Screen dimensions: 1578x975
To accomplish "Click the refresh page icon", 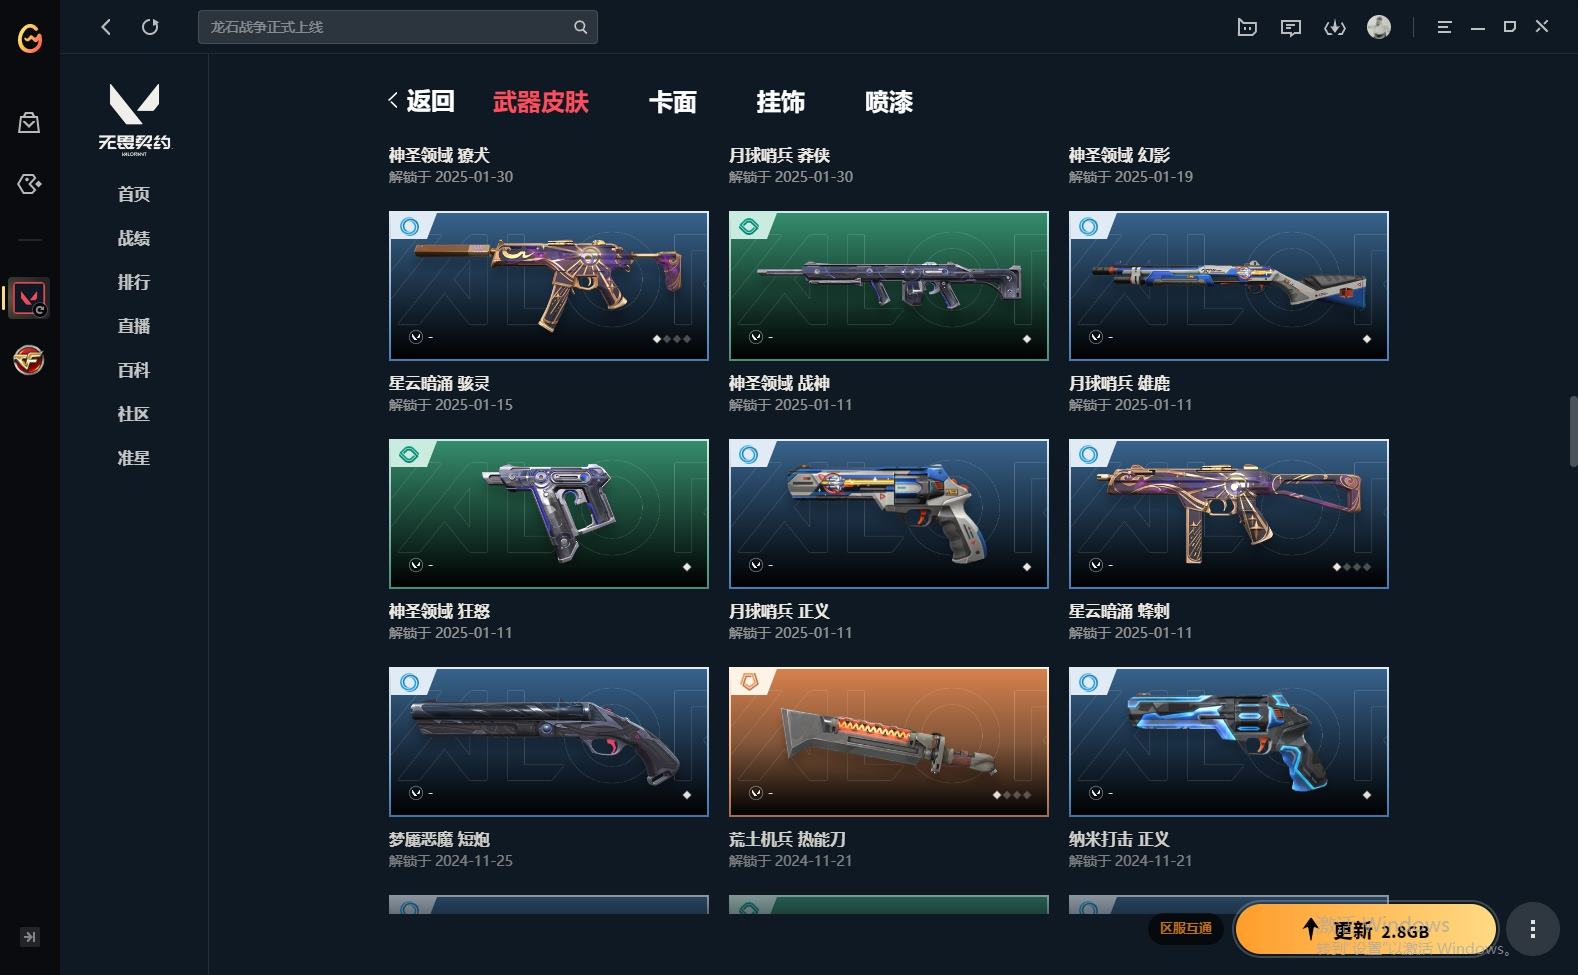I will 150,27.
